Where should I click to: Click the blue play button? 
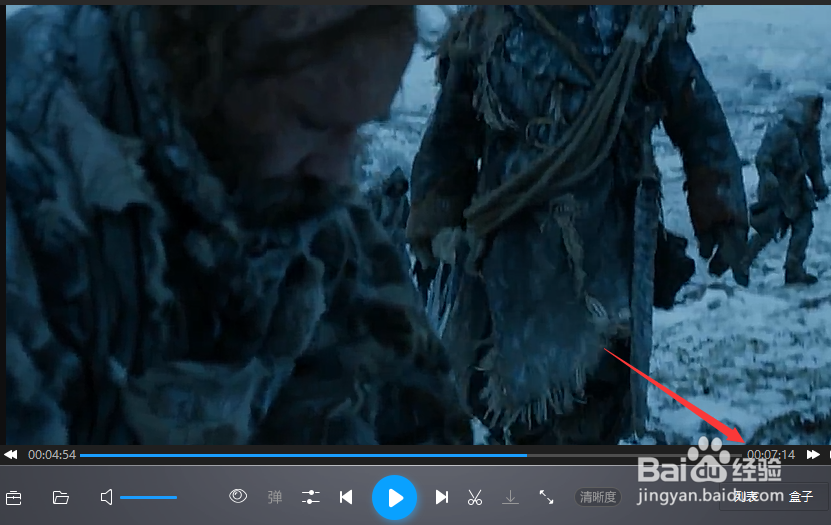click(x=394, y=497)
